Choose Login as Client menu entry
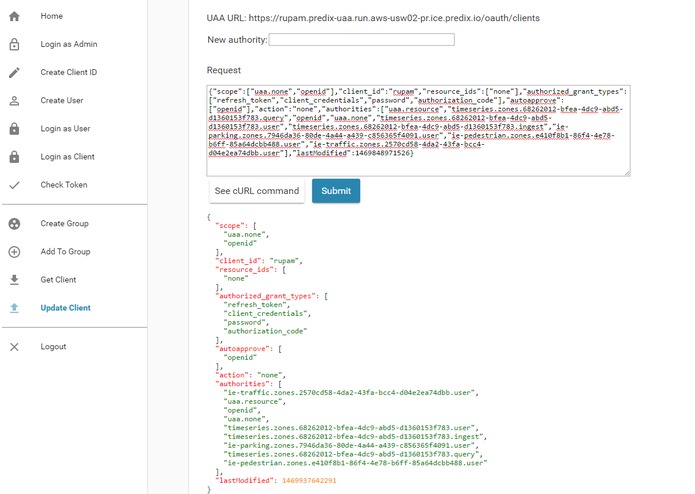 [x=67, y=156]
